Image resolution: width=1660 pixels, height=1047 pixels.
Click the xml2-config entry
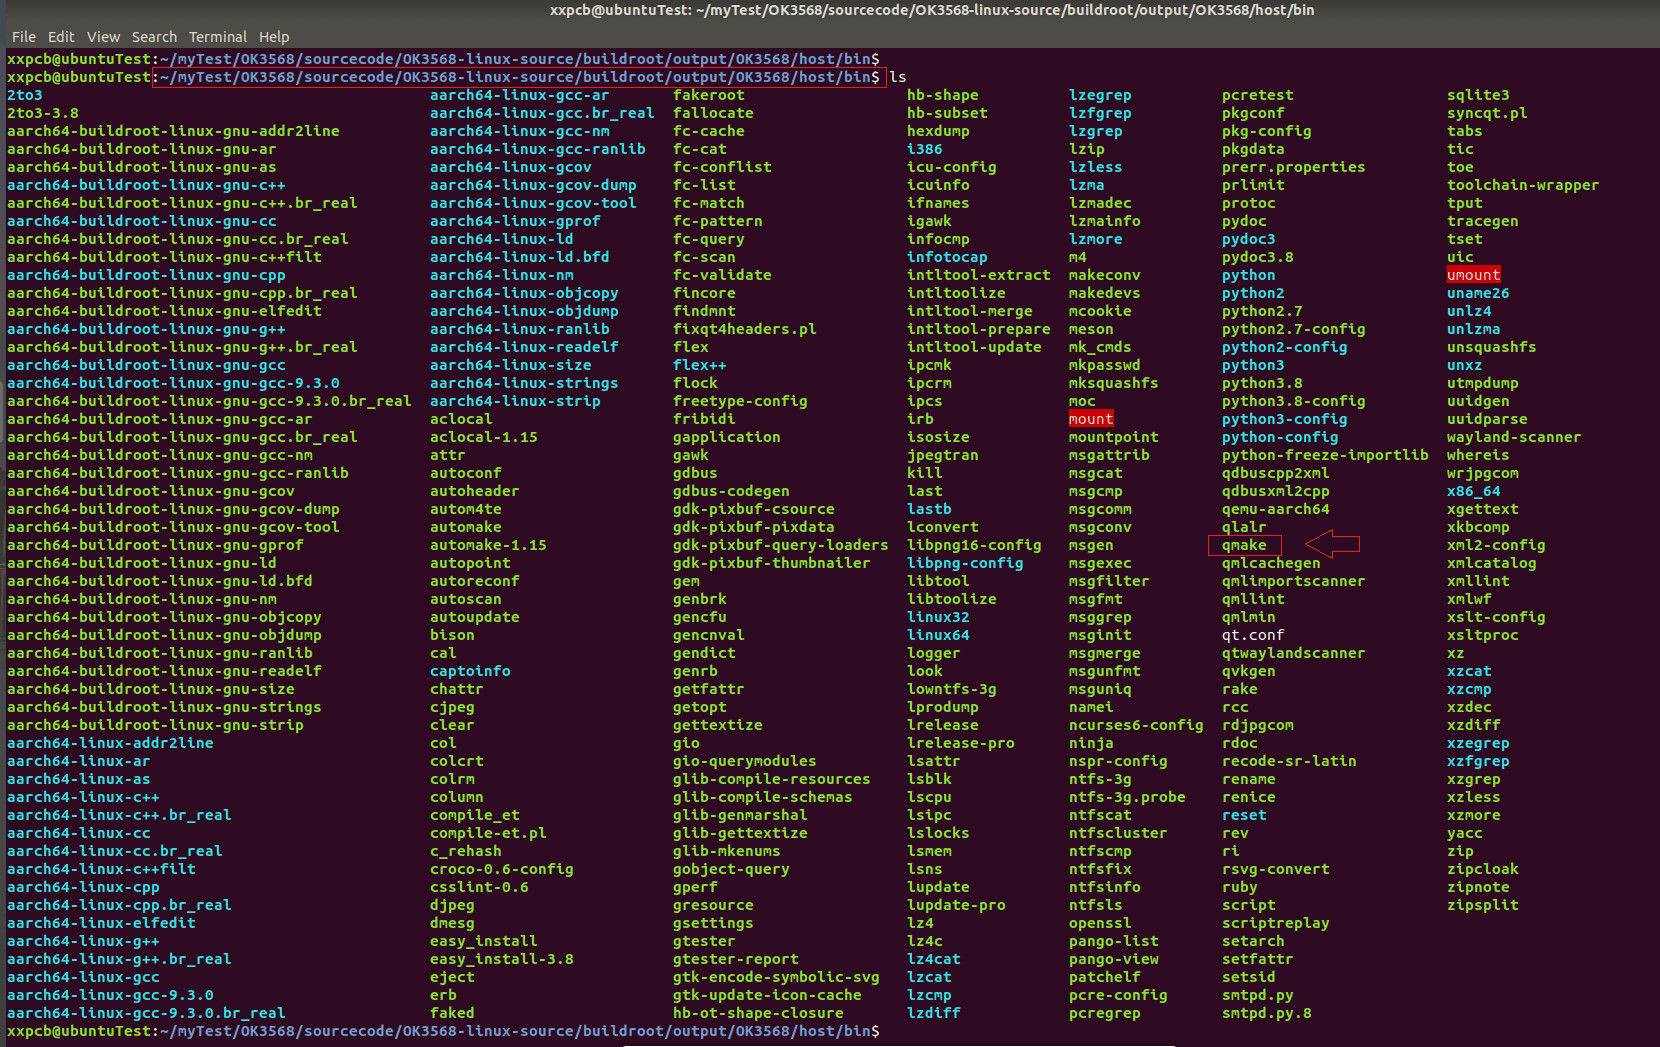tap(1496, 545)
